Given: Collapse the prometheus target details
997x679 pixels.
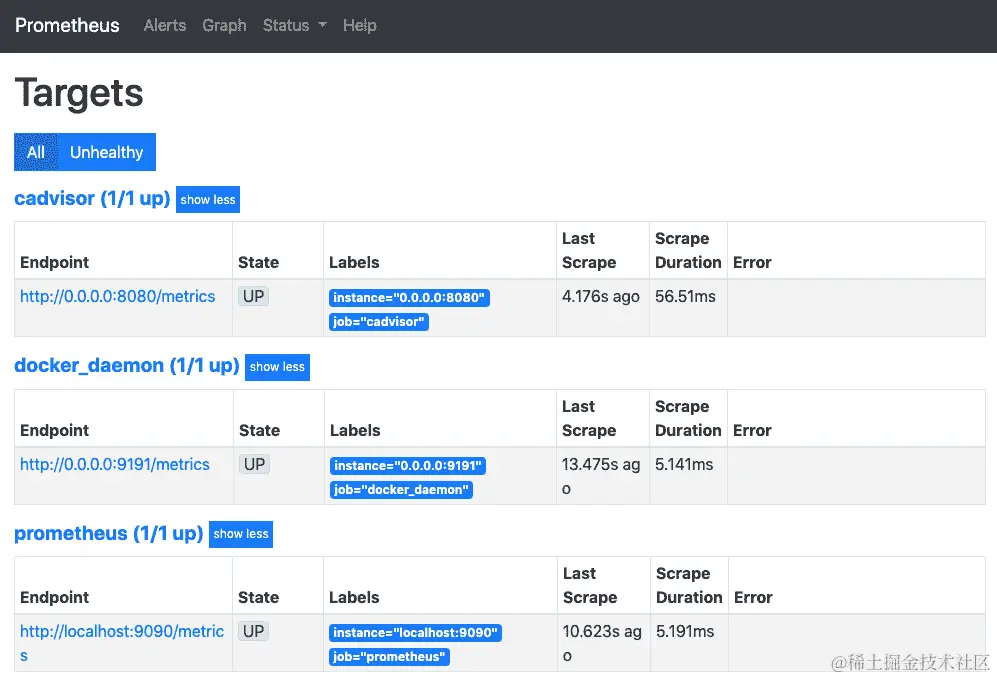Looking at the screenshot, I should 240,534.
